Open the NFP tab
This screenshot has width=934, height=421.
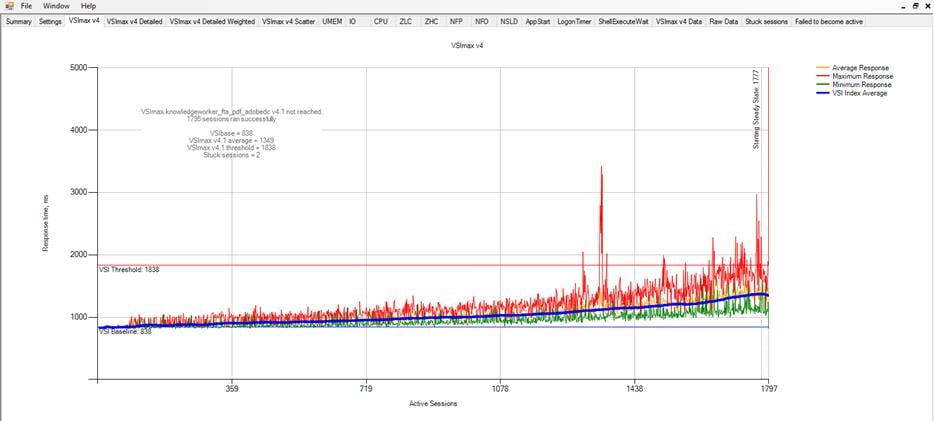456,21
